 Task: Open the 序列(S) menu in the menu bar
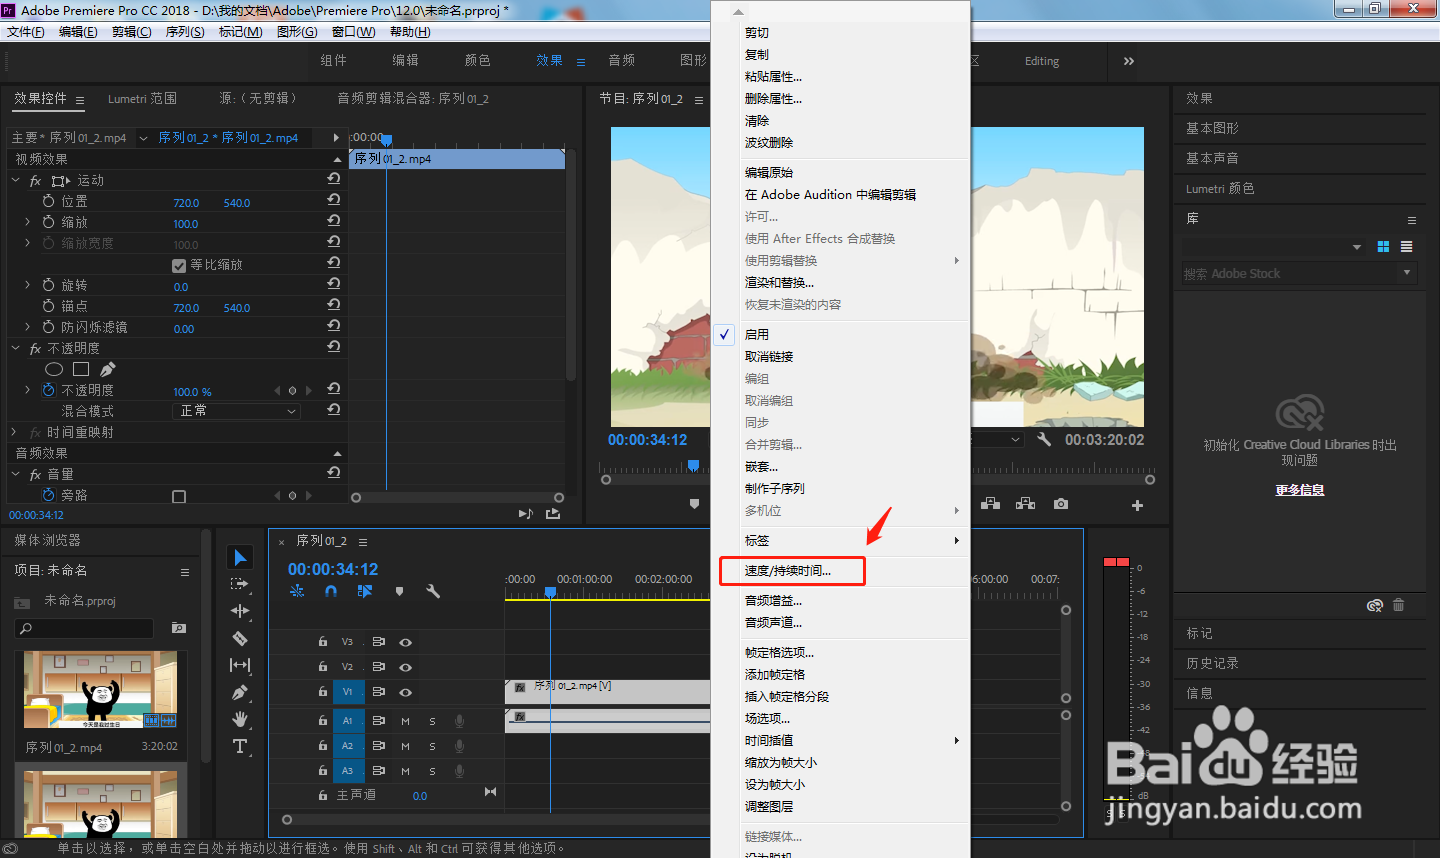click(185, 32)
